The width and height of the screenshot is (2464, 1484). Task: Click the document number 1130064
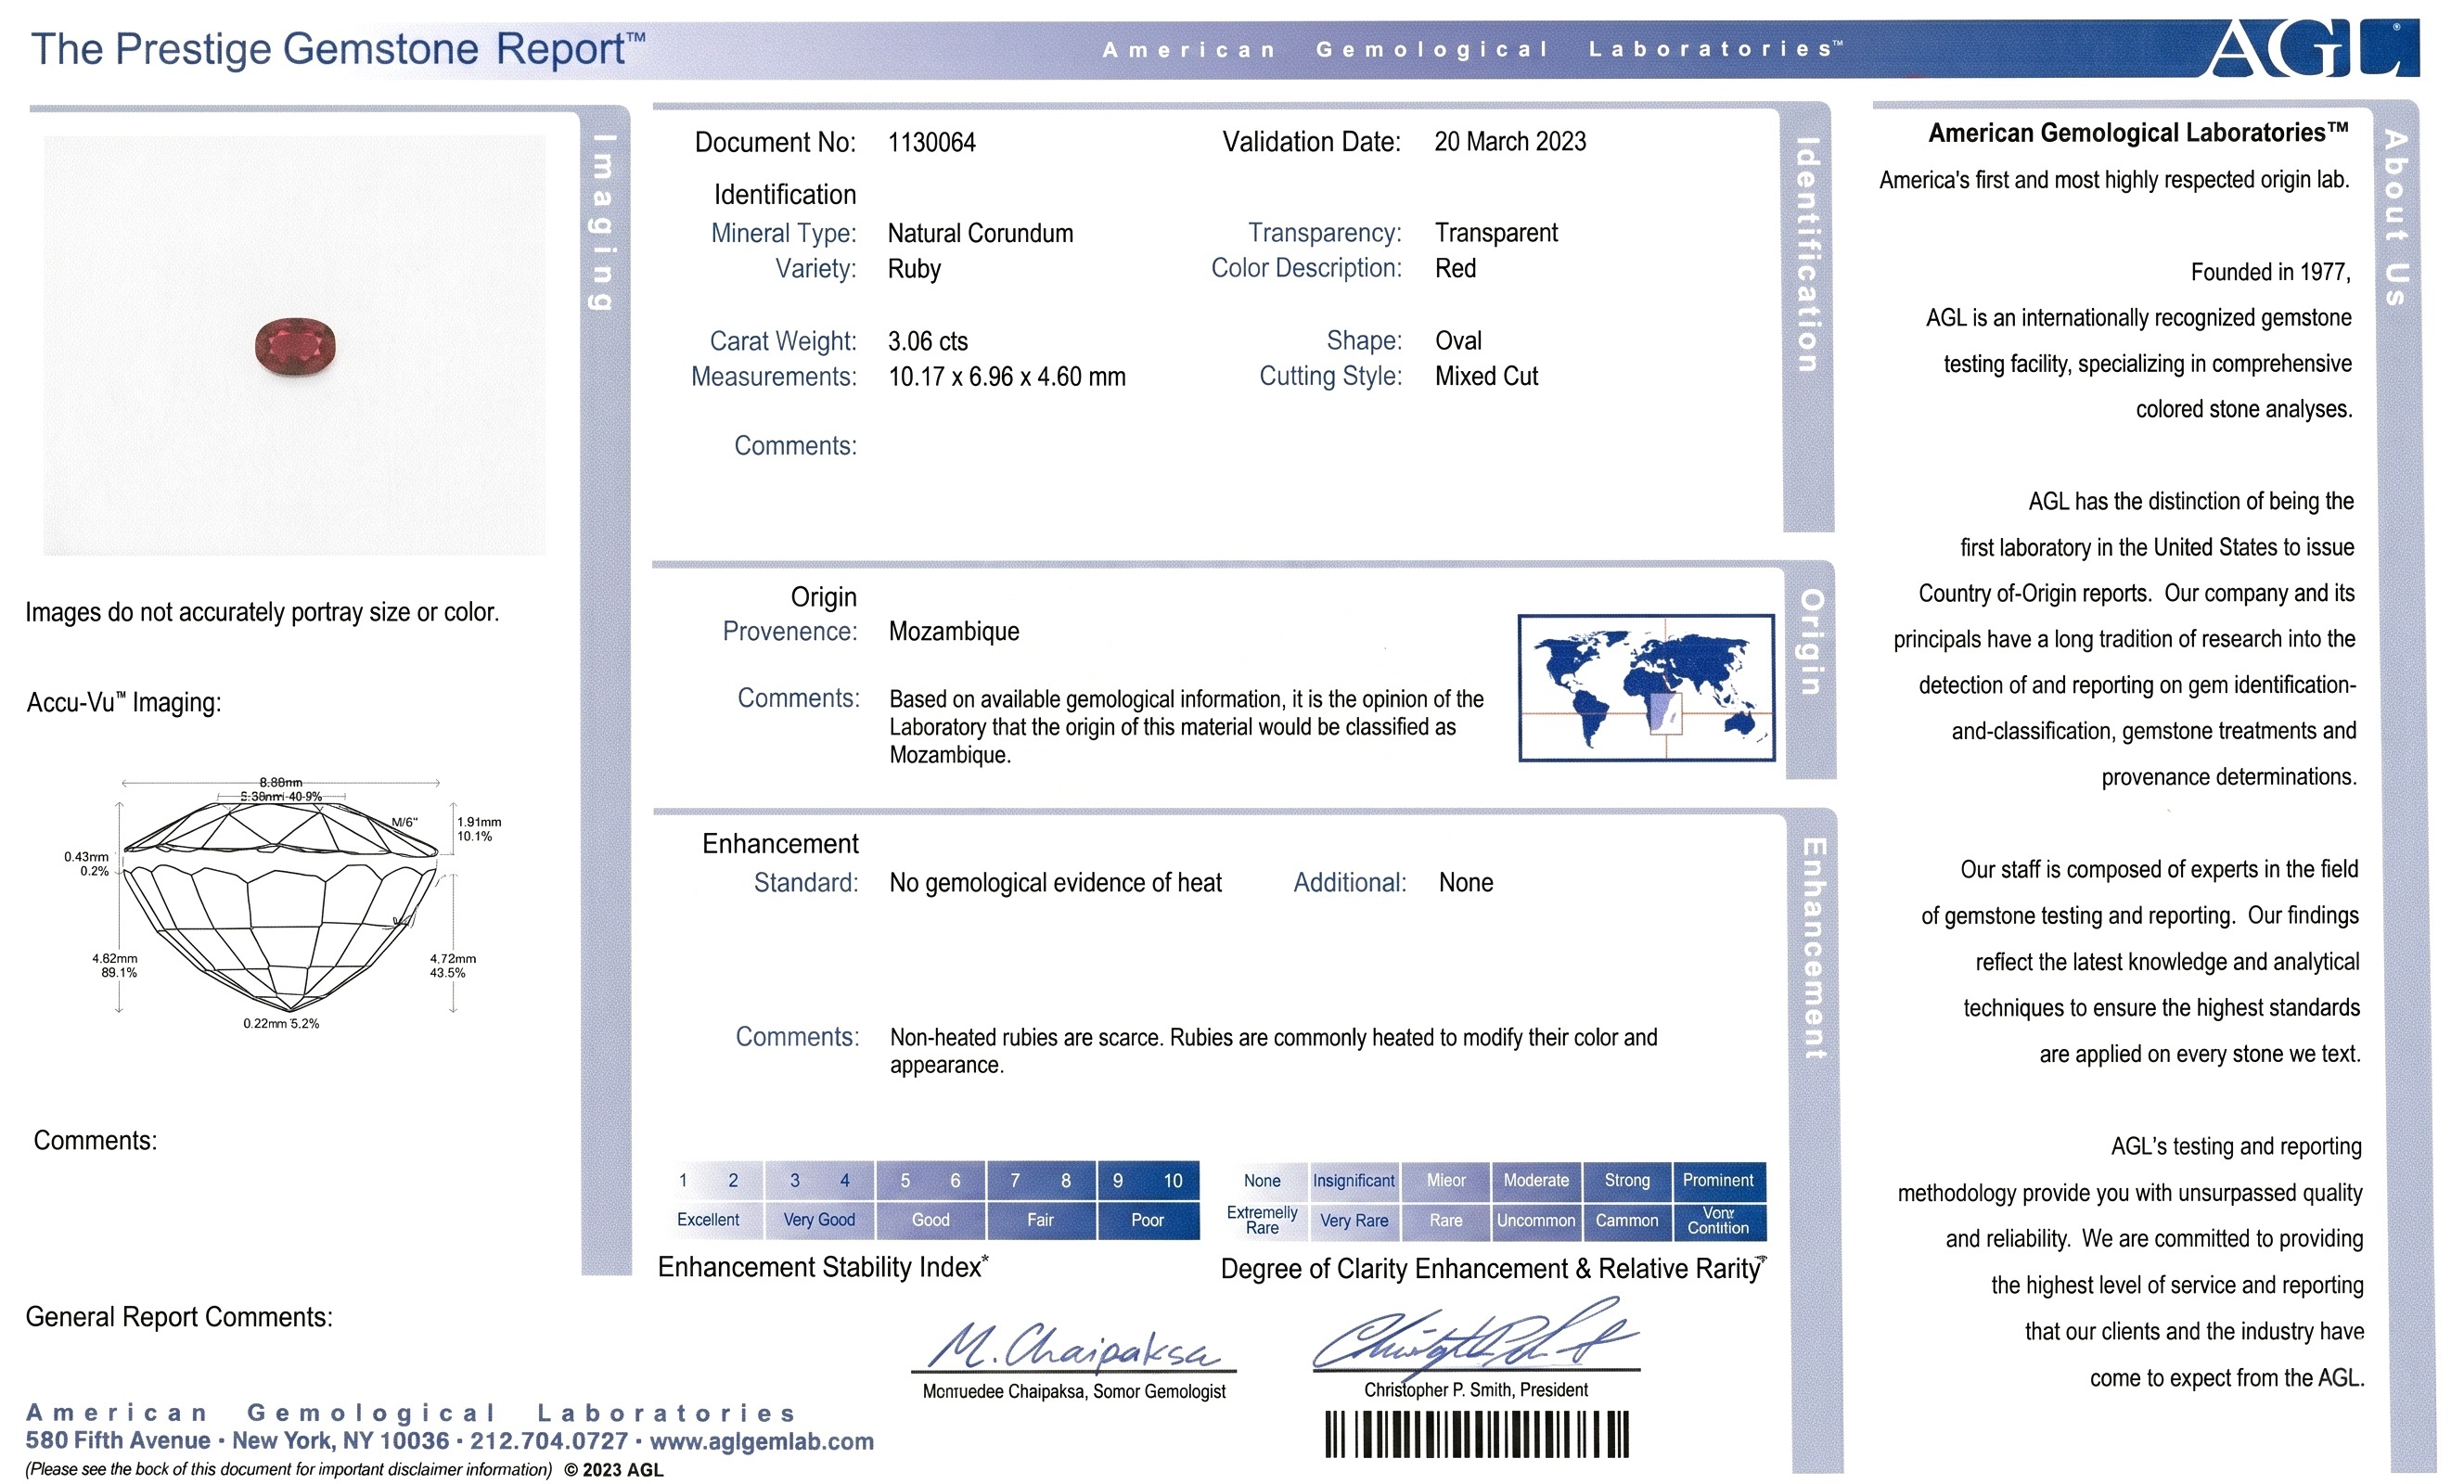pyautogui.click(x=931, y=143)
